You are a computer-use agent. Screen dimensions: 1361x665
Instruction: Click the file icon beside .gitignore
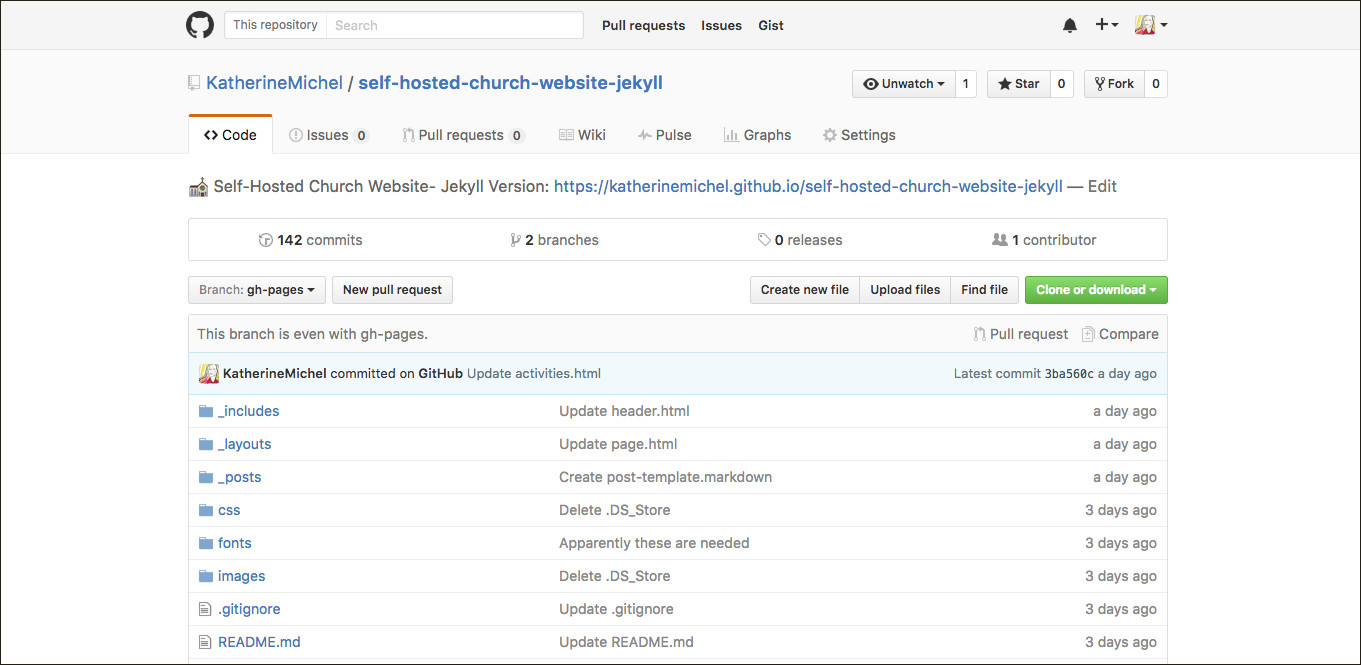point(206,609)
